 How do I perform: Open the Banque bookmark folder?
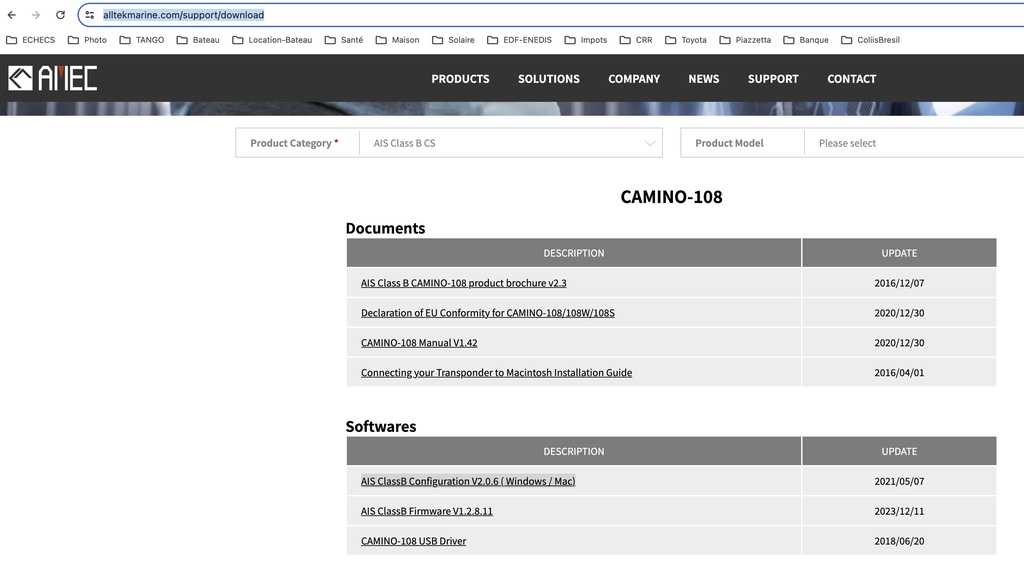(806, 40)
